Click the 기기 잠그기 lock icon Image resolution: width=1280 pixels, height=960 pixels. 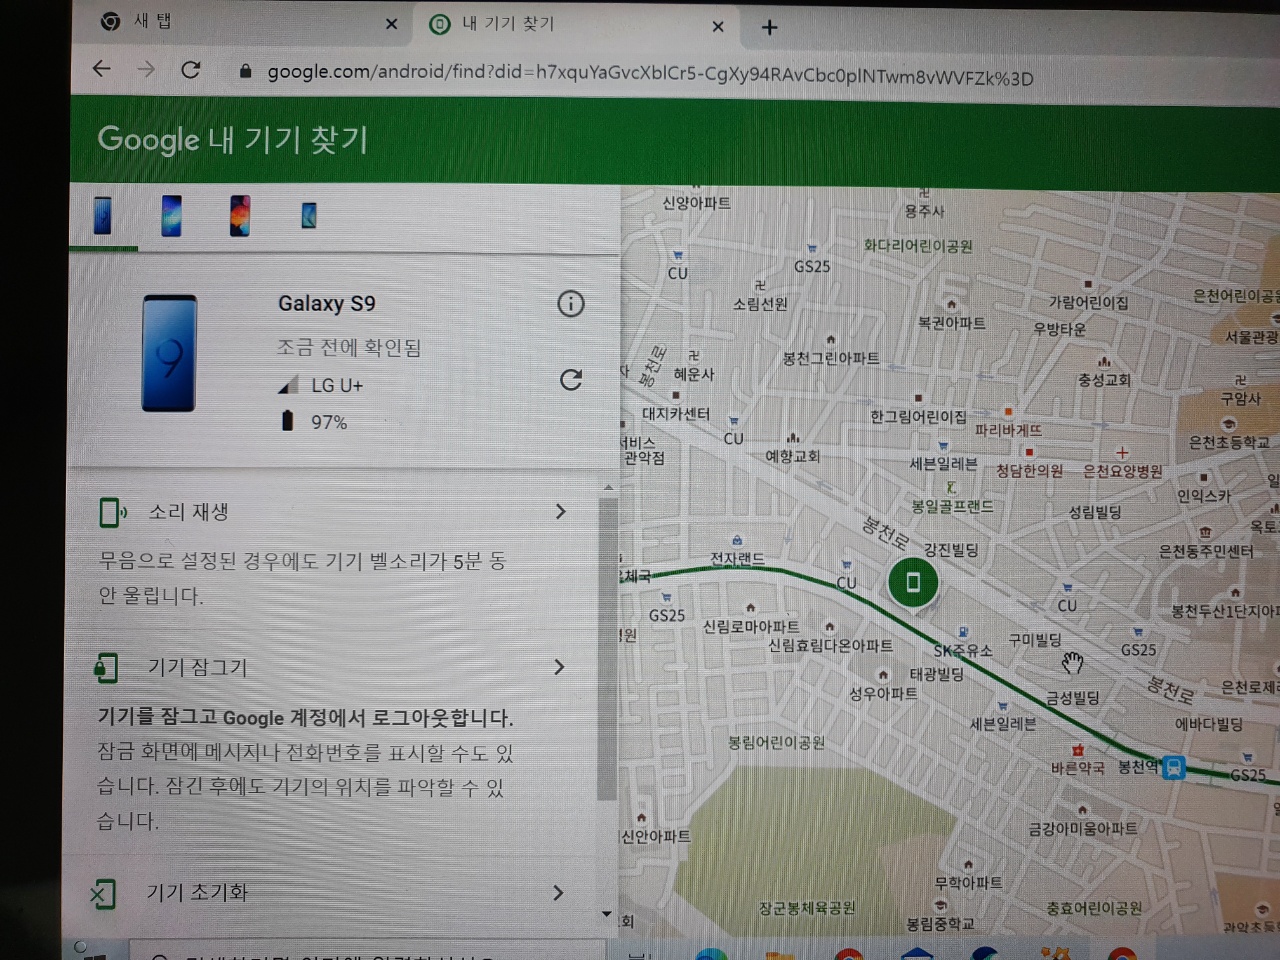pyautogui.click(x=106, y=667)
